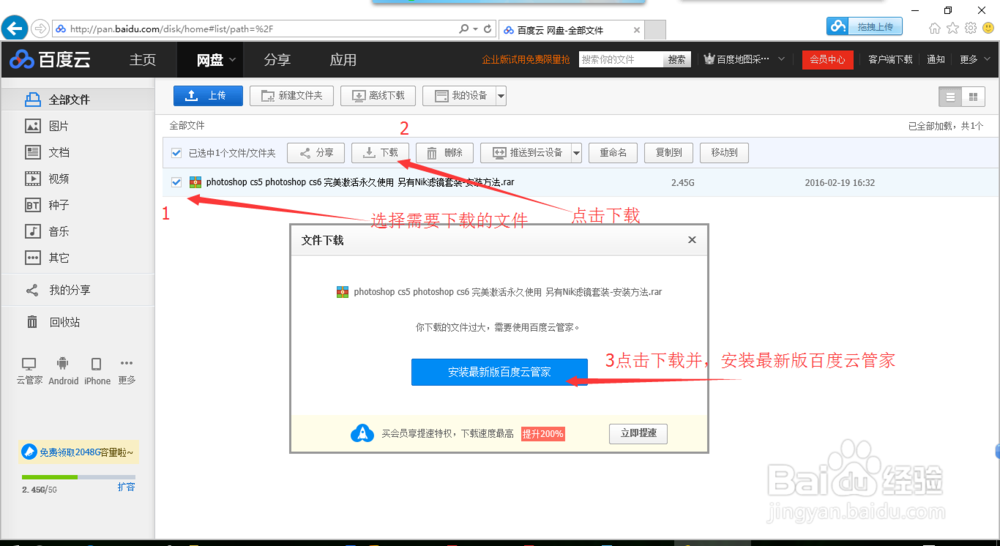Image resolution: width=1000 pixels, height=546 pixels.
Task: Close the 文件下载 dialog
Action: [x=692, y=240]
